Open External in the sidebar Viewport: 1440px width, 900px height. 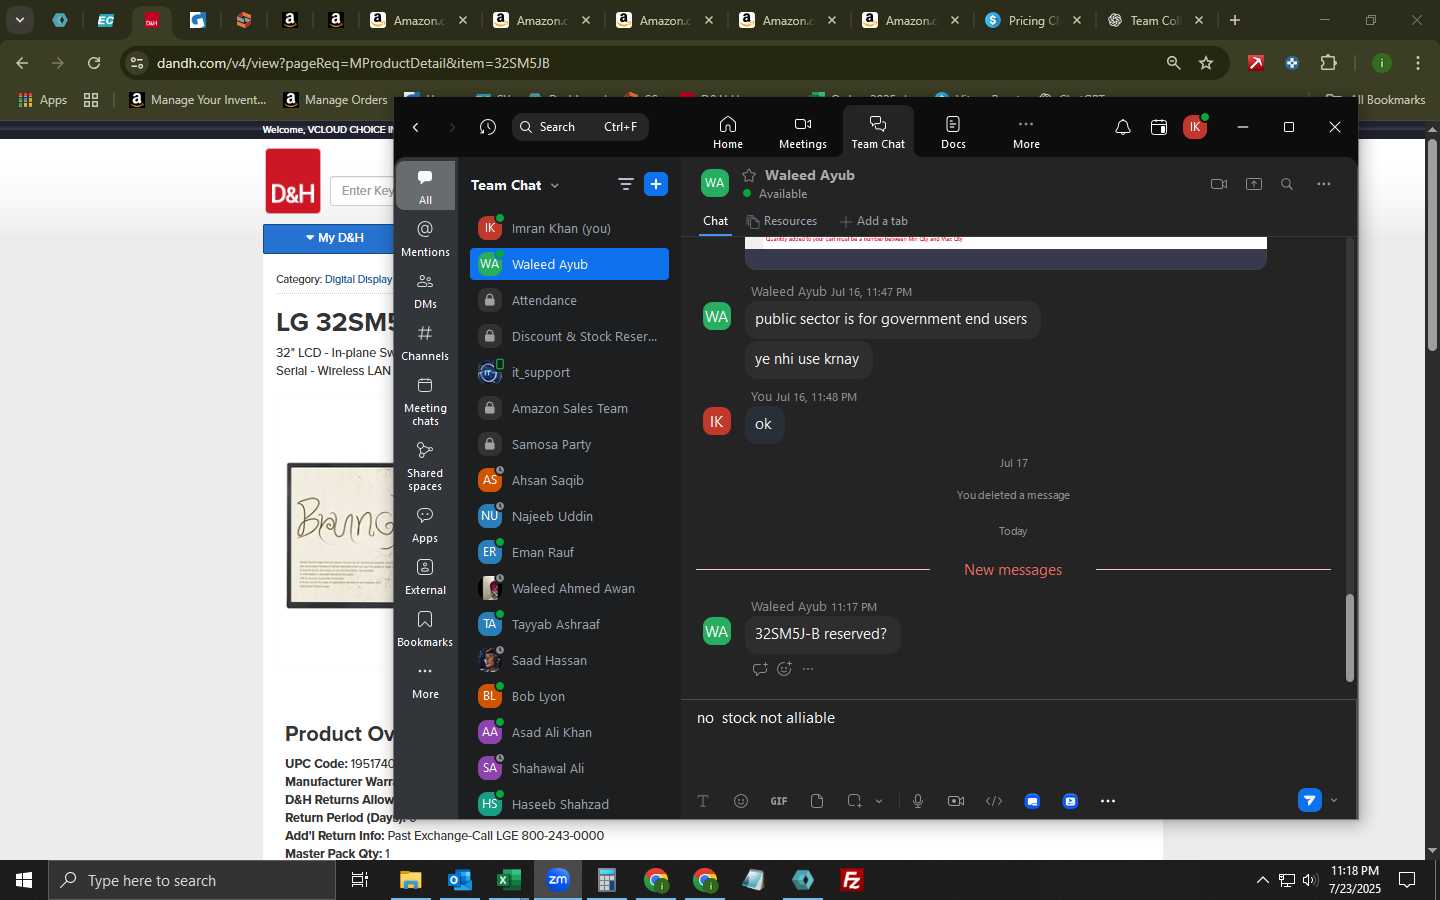pyautogui.click(x=425, y=577)
